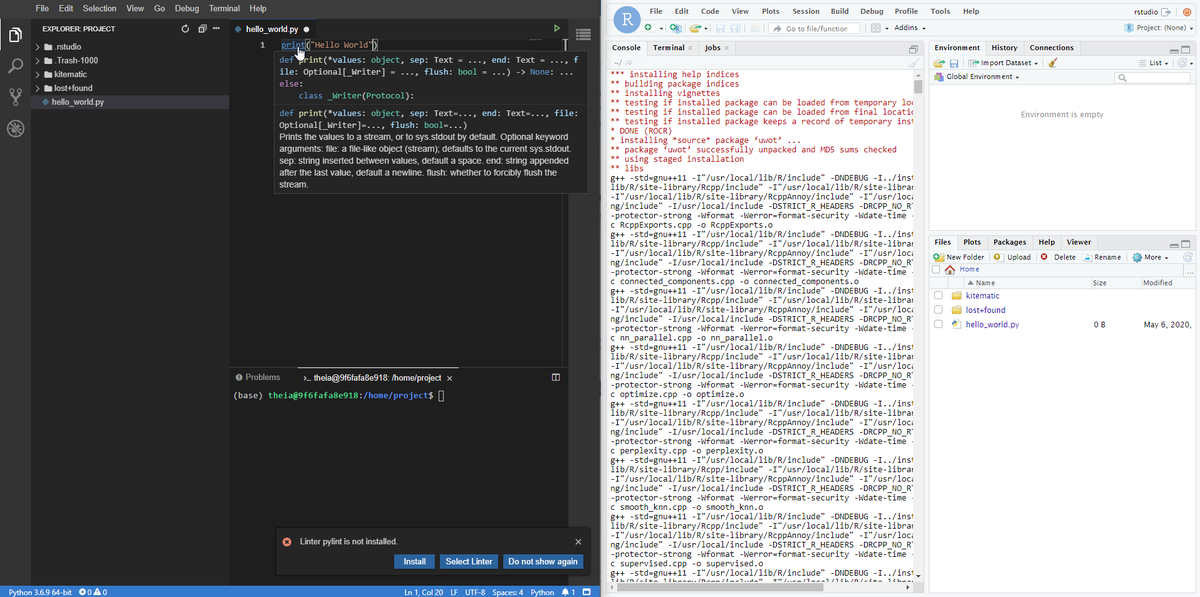Viewport: 1200px width, 597px height.
Task: Switch to the History tab in RStudio
Action: click(x=1004, y=48)
